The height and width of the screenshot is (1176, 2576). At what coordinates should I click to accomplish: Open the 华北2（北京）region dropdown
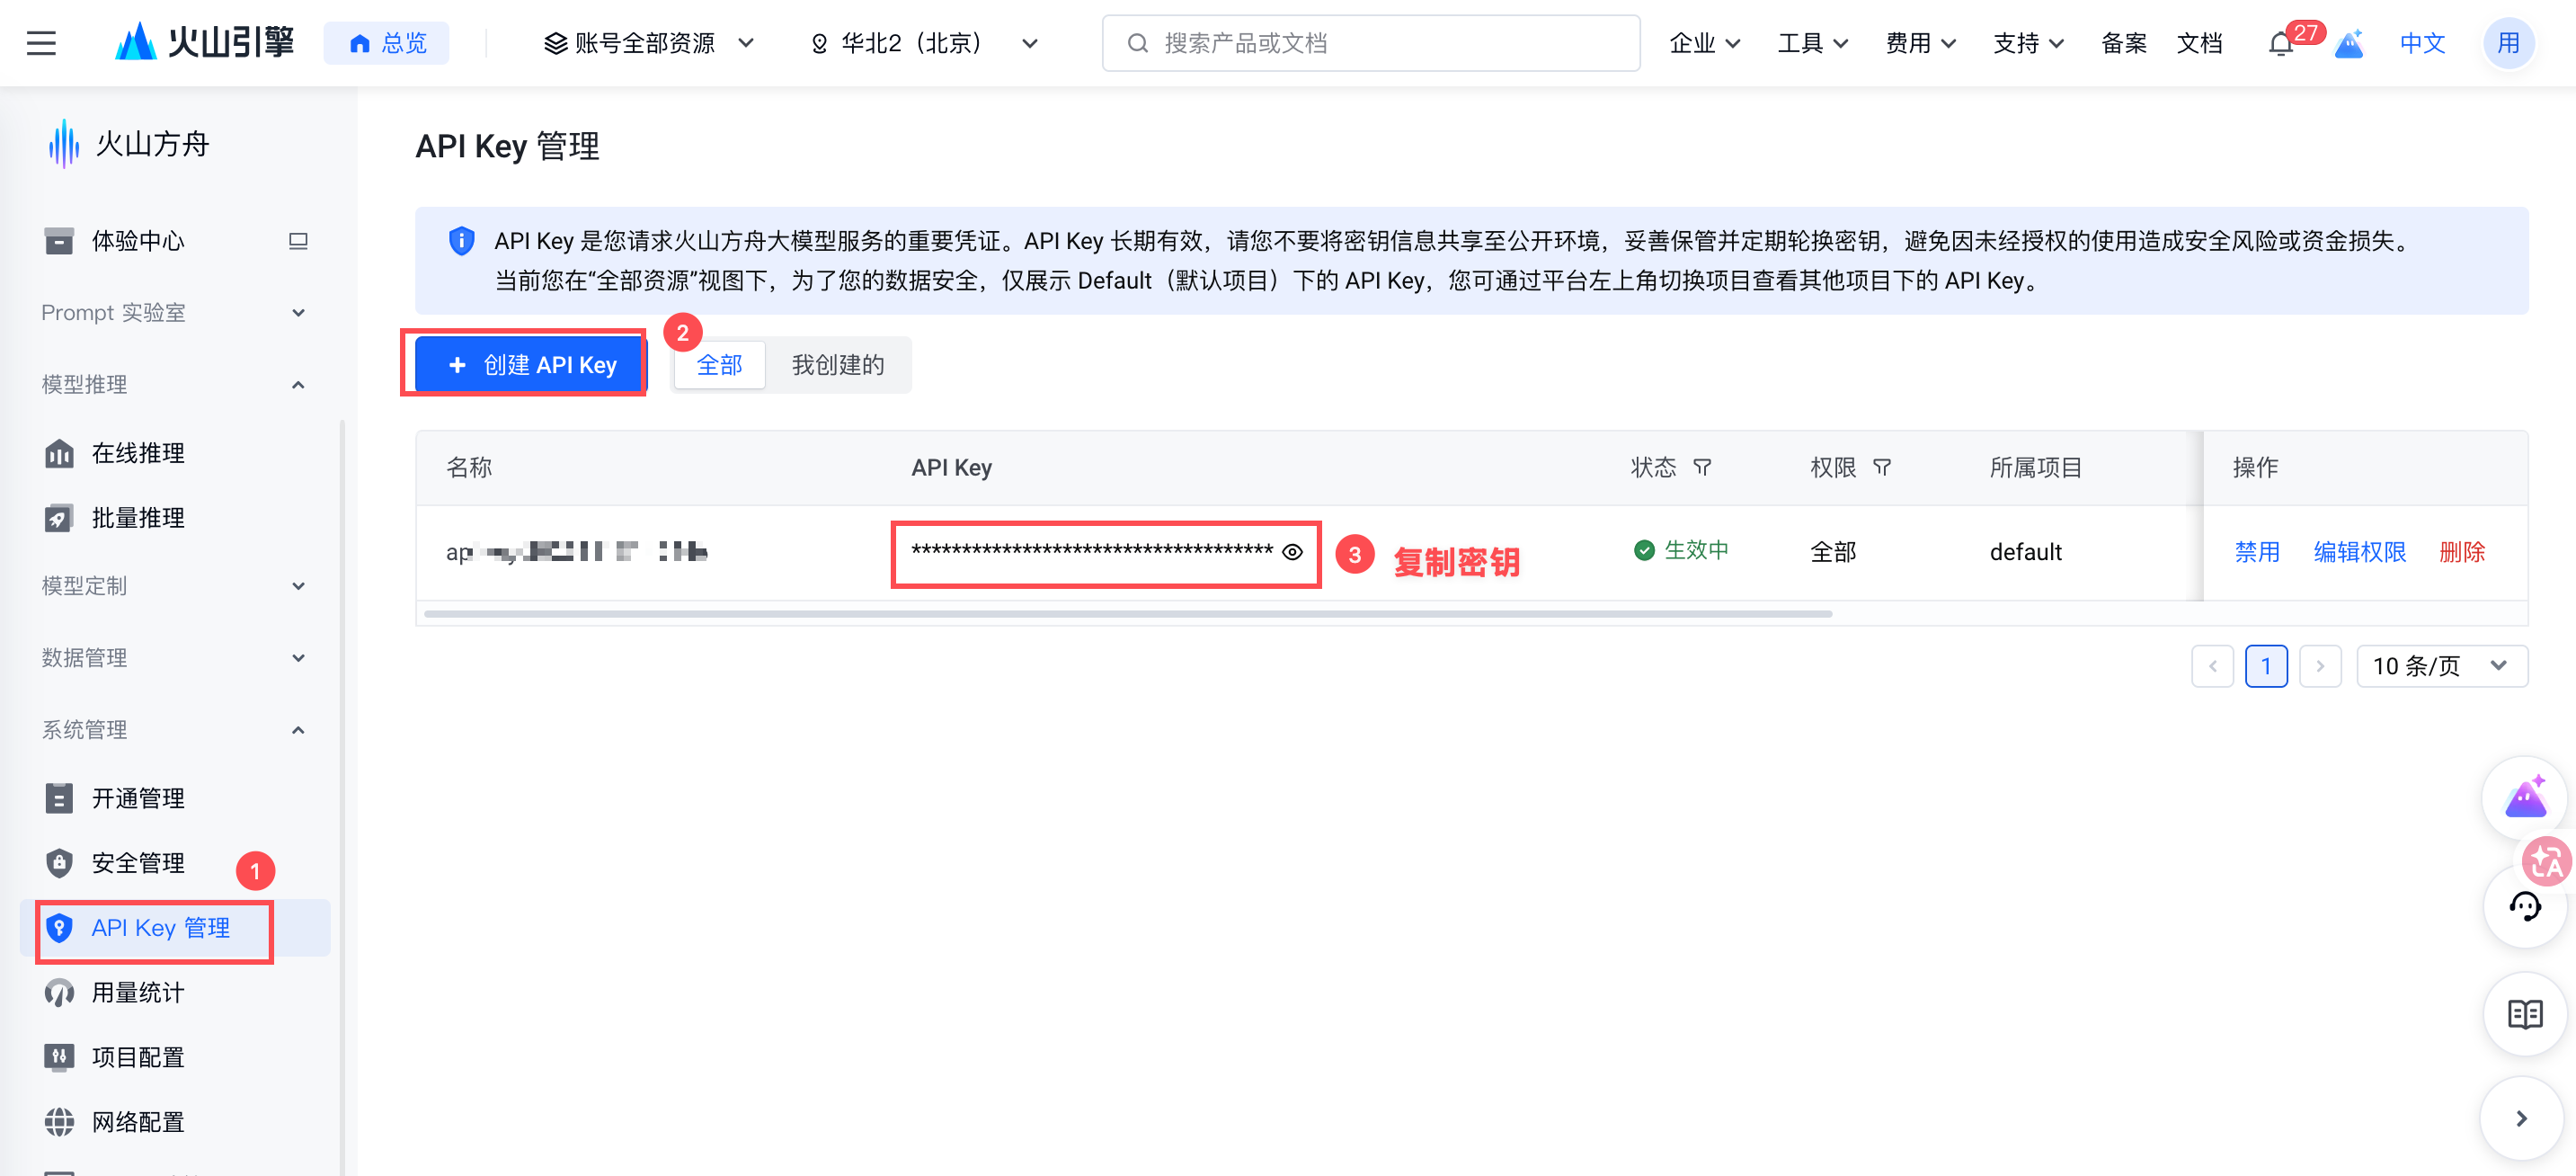click(x=924, y=43)
